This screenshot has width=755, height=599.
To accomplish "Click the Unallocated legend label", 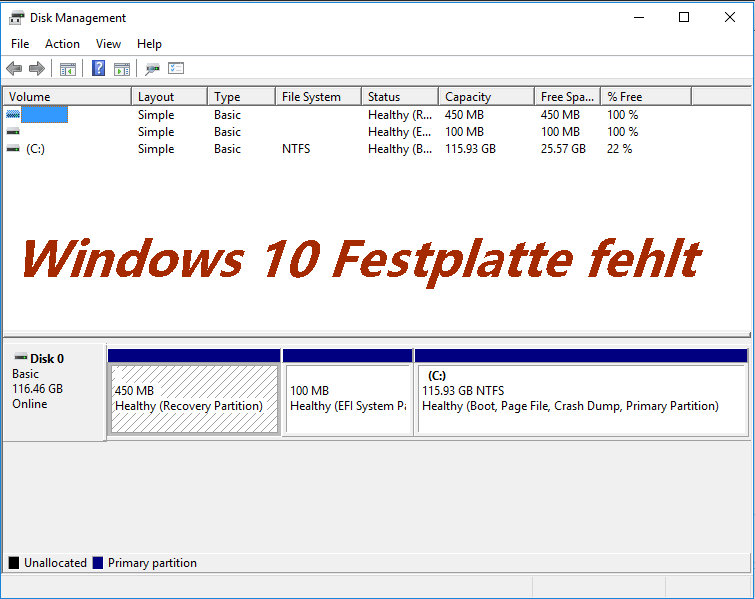I will coord(55,563).
